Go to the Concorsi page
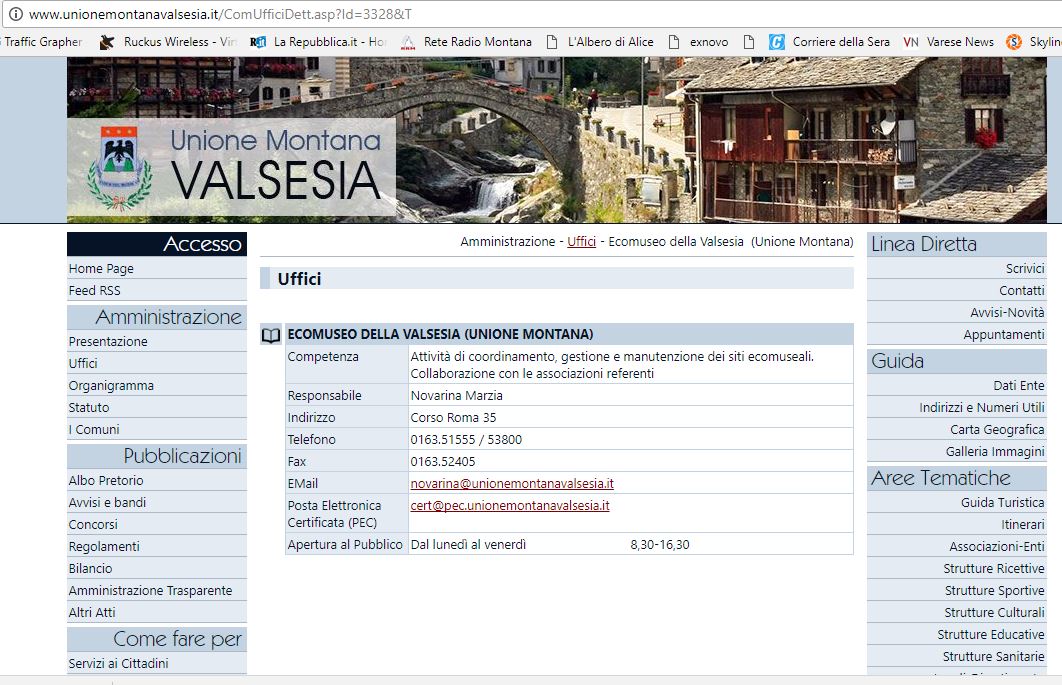The image size is (1062, 685). [93, 524]
